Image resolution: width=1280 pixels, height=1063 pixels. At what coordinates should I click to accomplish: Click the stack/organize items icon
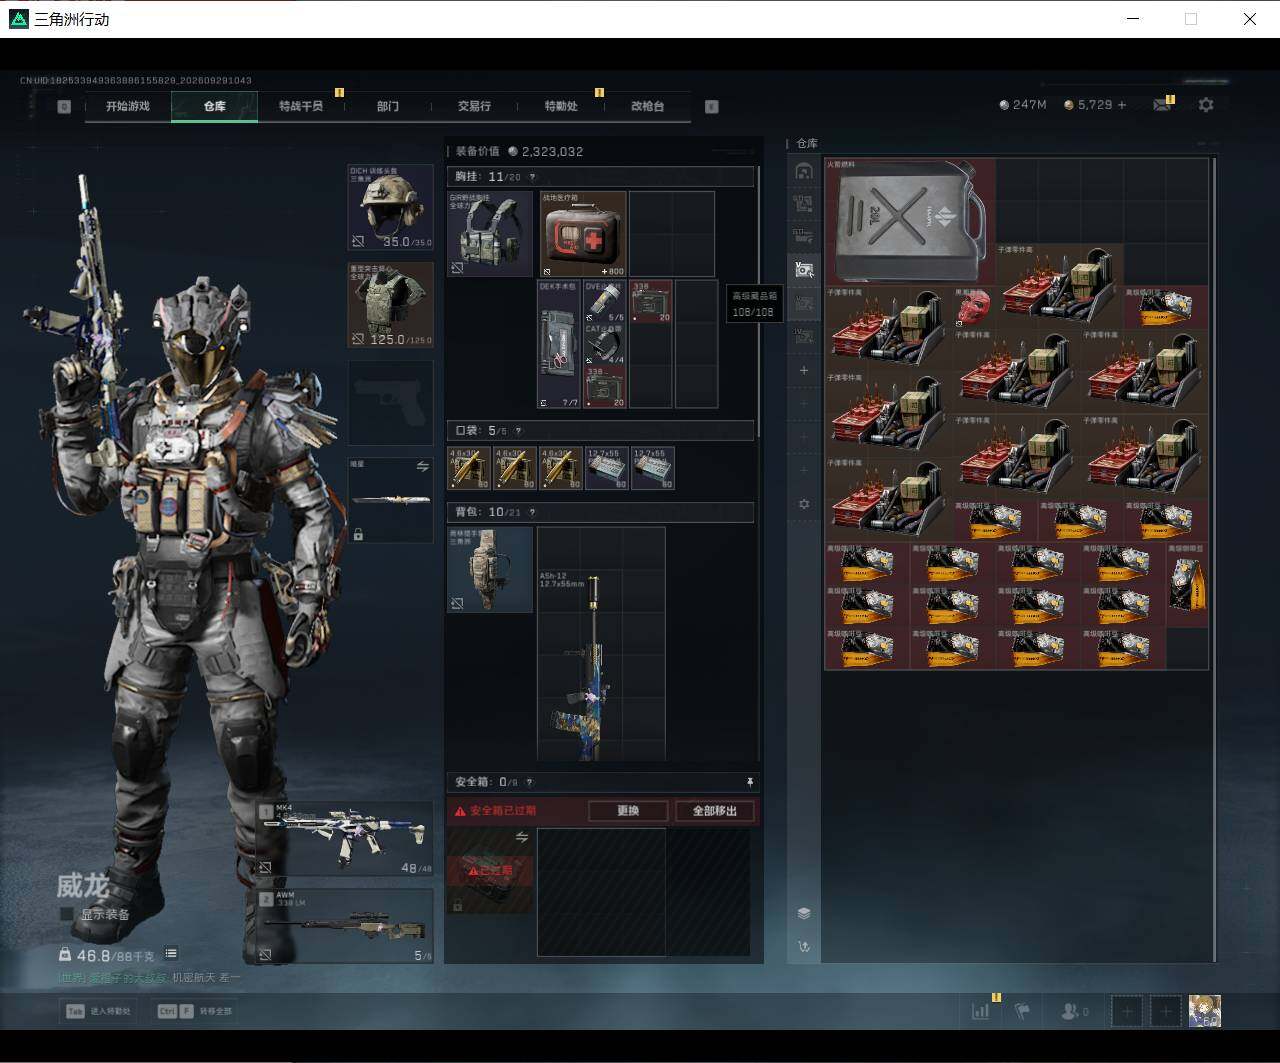pos(804,913)
